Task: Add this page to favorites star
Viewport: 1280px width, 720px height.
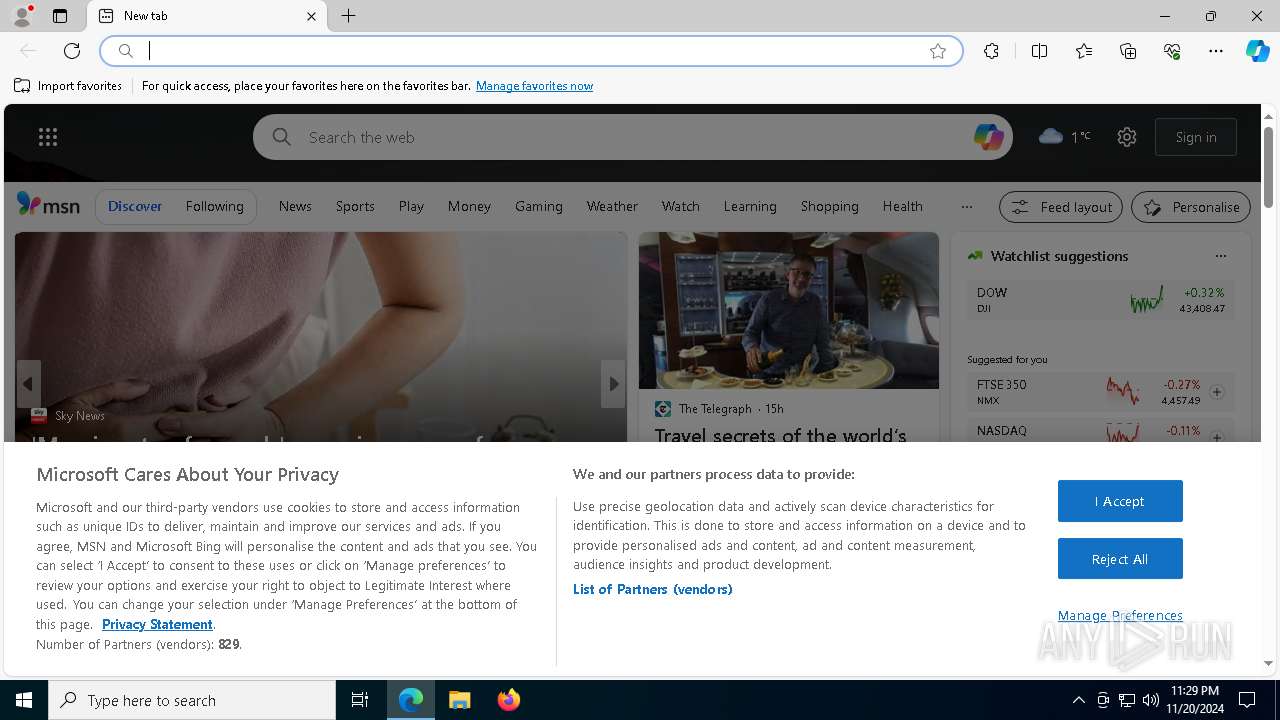Action: [x=938, y=51]
